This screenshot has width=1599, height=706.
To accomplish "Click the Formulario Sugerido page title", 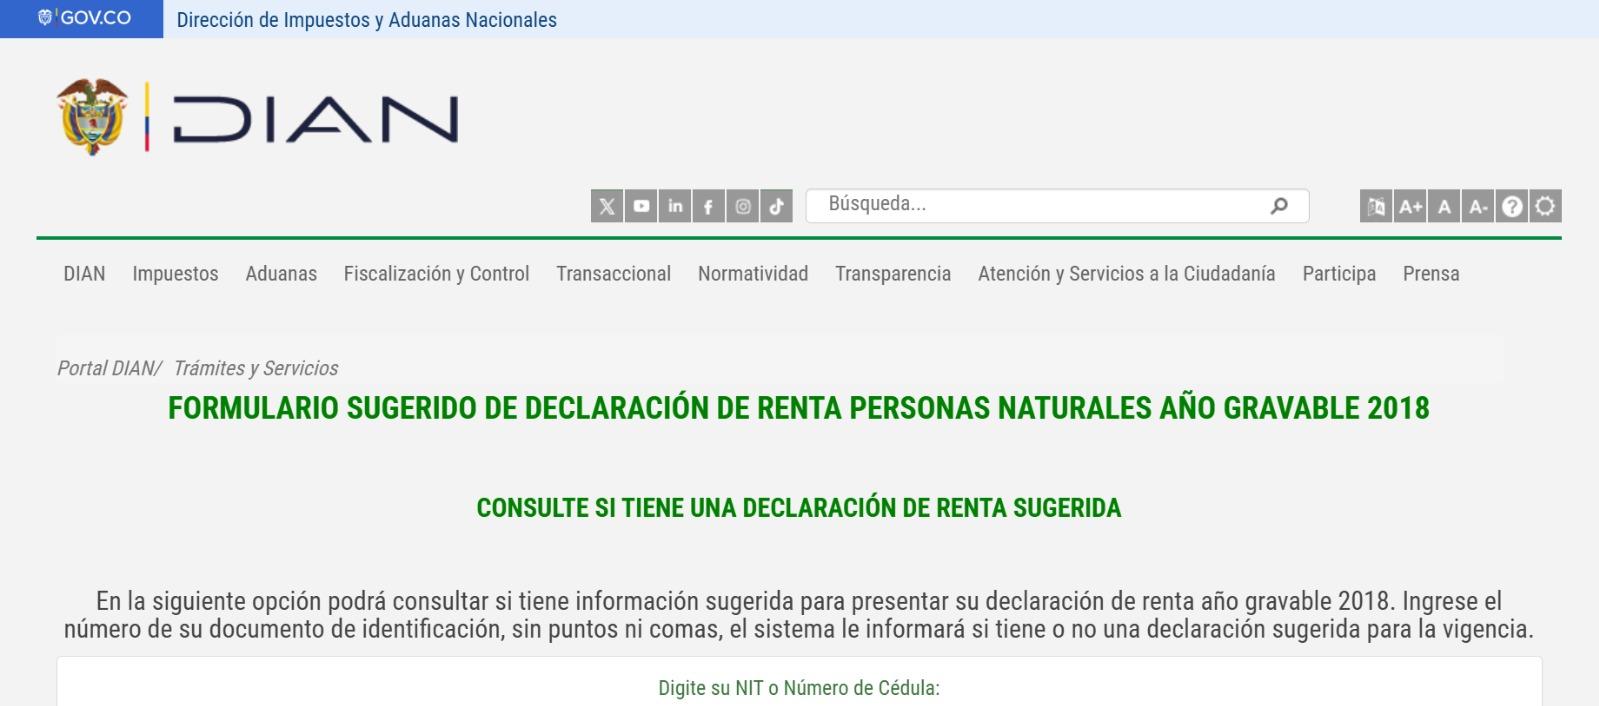I will [x=799, y=408].
